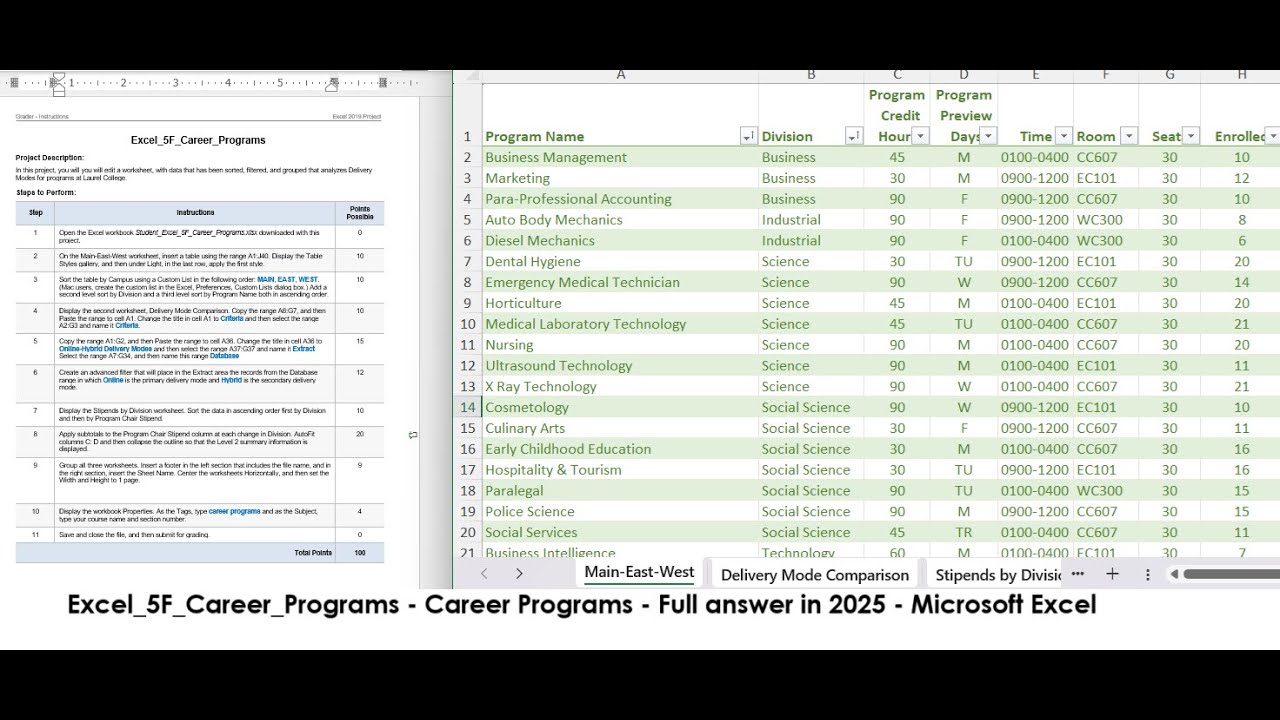Select column D header

(964, 75)
